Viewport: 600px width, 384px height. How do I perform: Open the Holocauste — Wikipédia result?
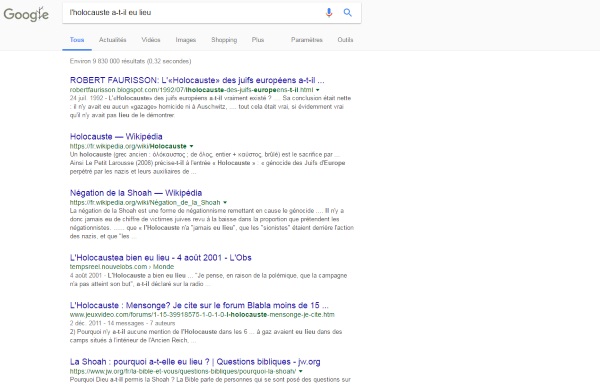116,137
